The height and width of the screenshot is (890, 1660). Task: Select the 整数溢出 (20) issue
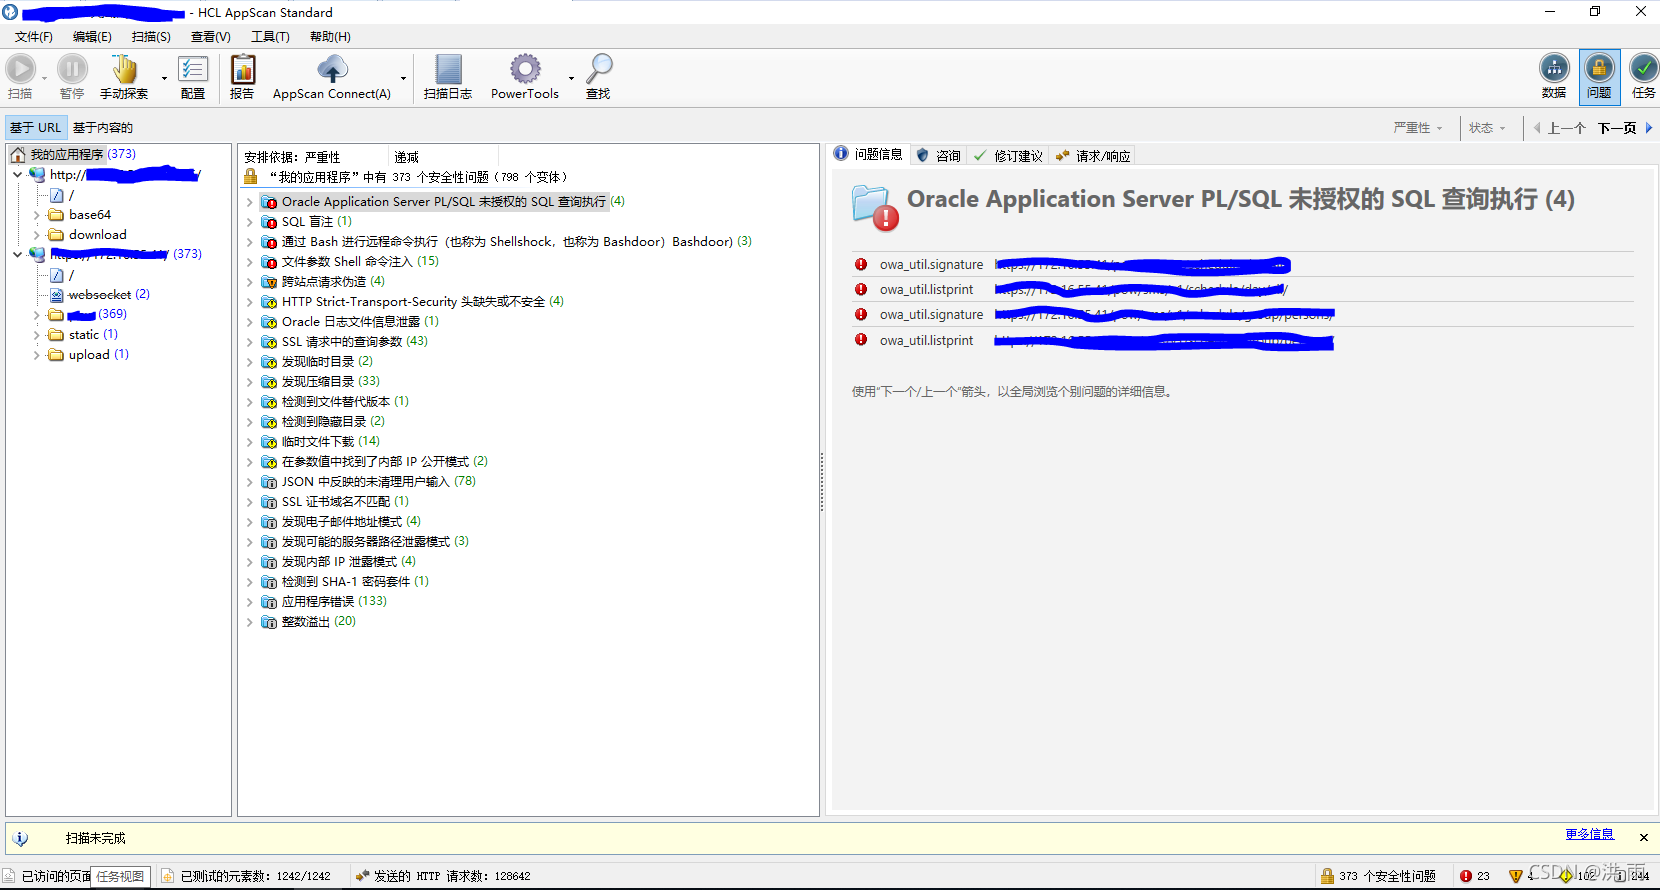coord(319,622)
